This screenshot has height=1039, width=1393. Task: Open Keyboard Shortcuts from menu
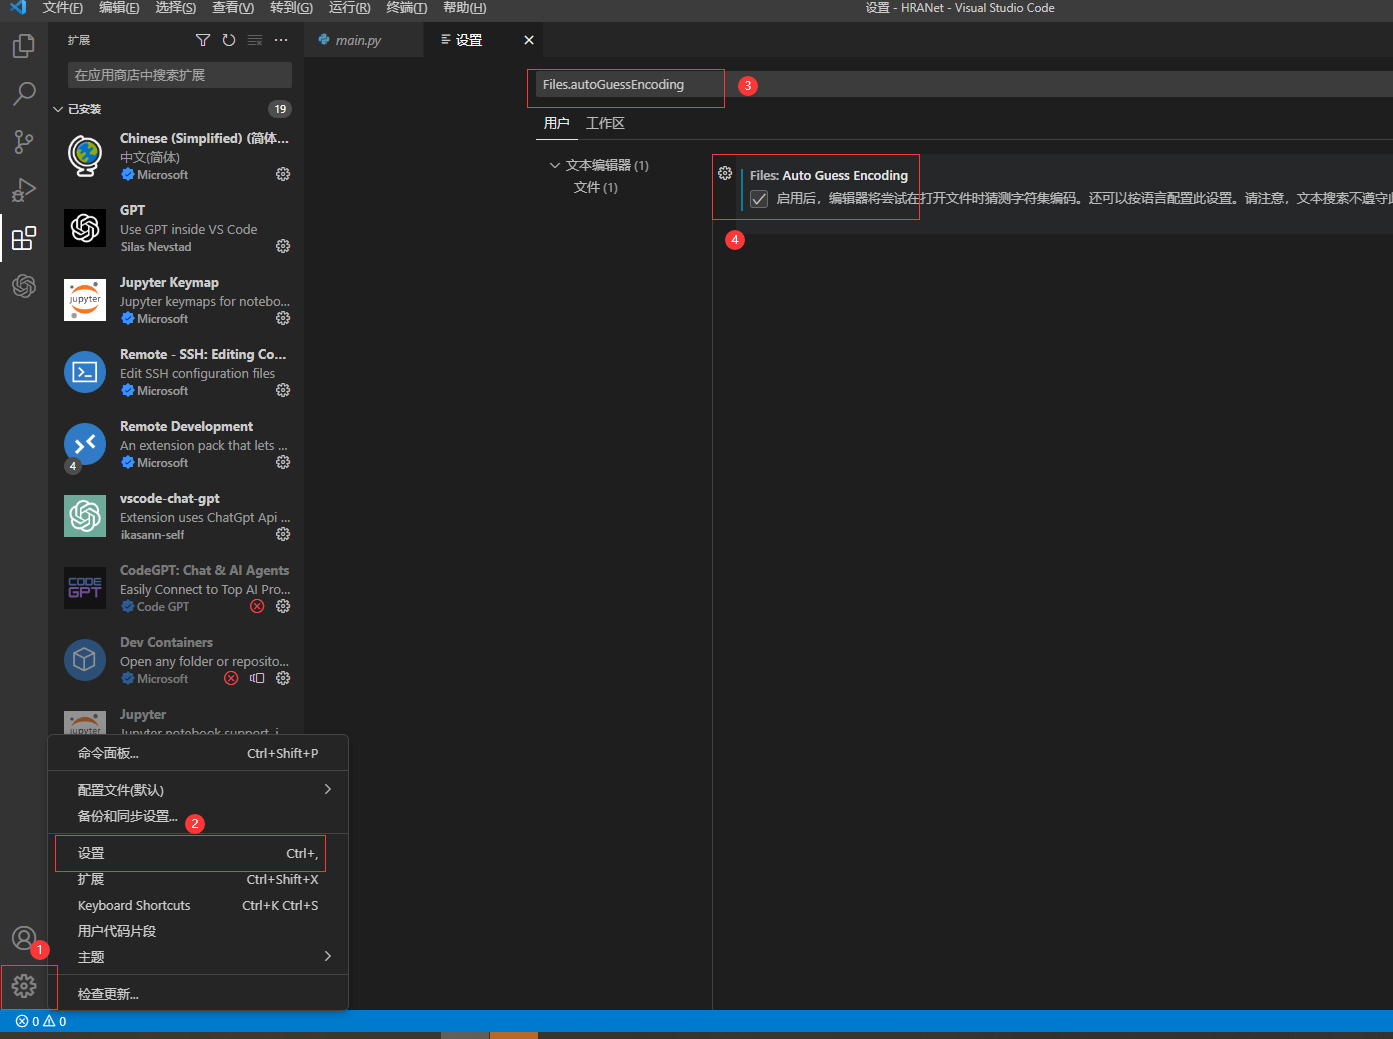pos(198,905)
